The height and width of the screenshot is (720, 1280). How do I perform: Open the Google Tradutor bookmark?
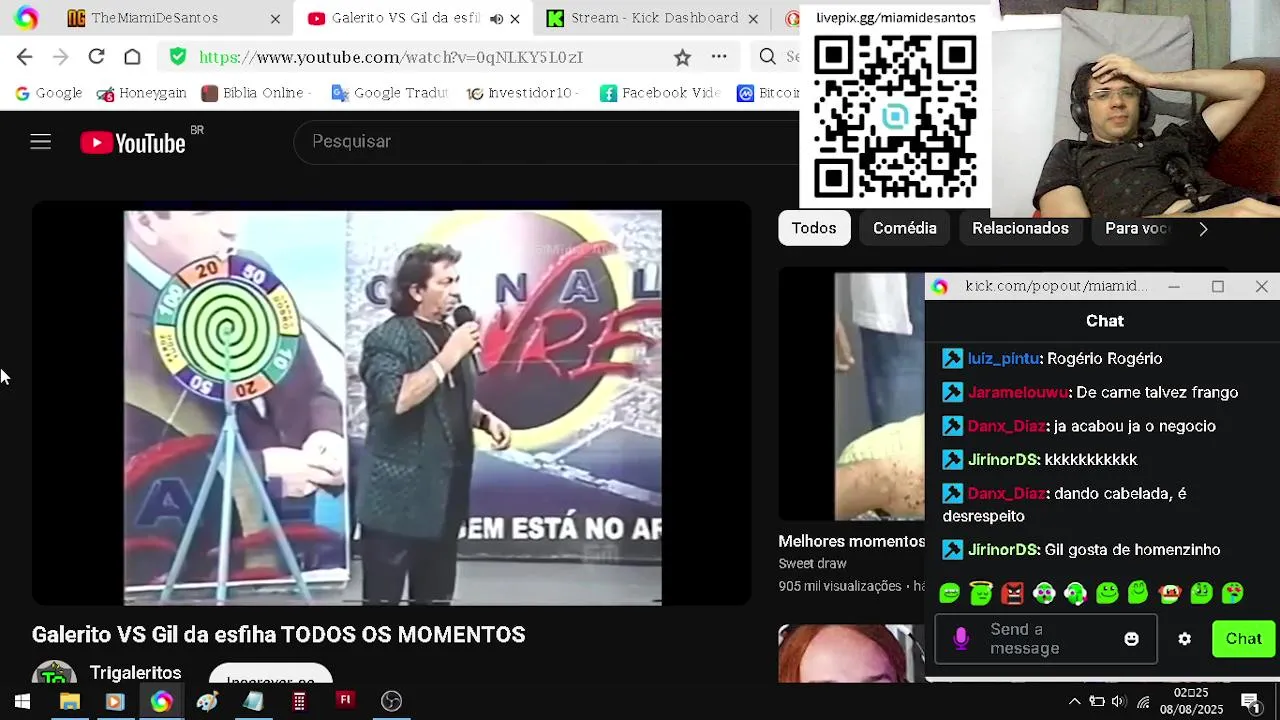[389, 93]
